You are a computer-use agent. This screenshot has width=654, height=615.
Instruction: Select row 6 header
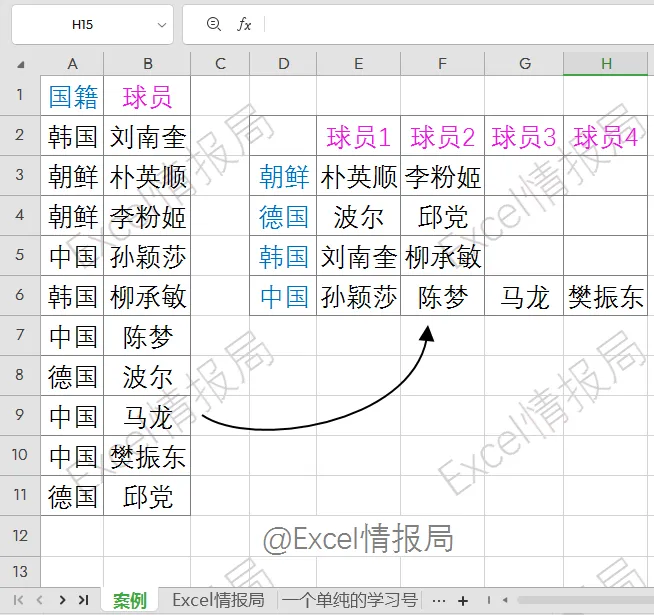(x=20, y=295)
